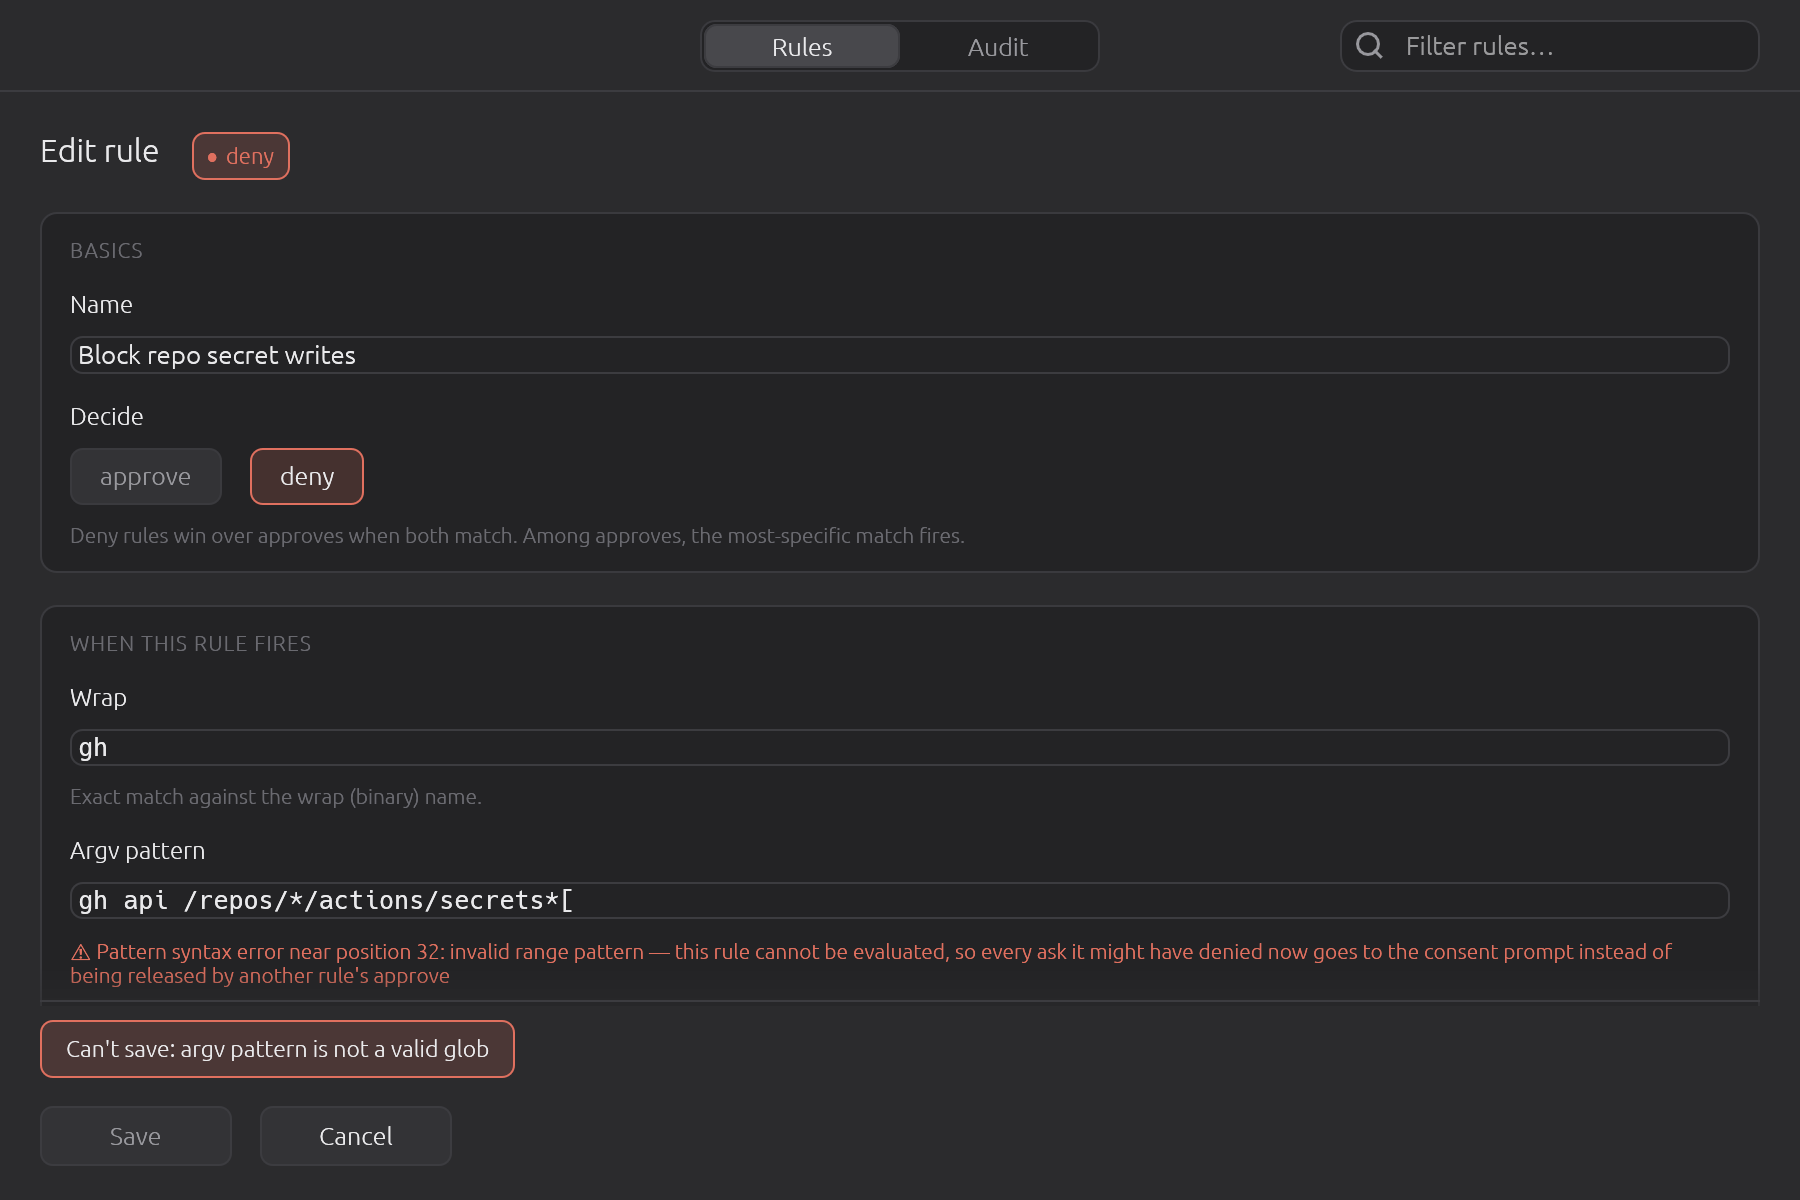This screenshot has width=1800, height=1200.
Task: Click the "Decide" field label
Action: 107,417
